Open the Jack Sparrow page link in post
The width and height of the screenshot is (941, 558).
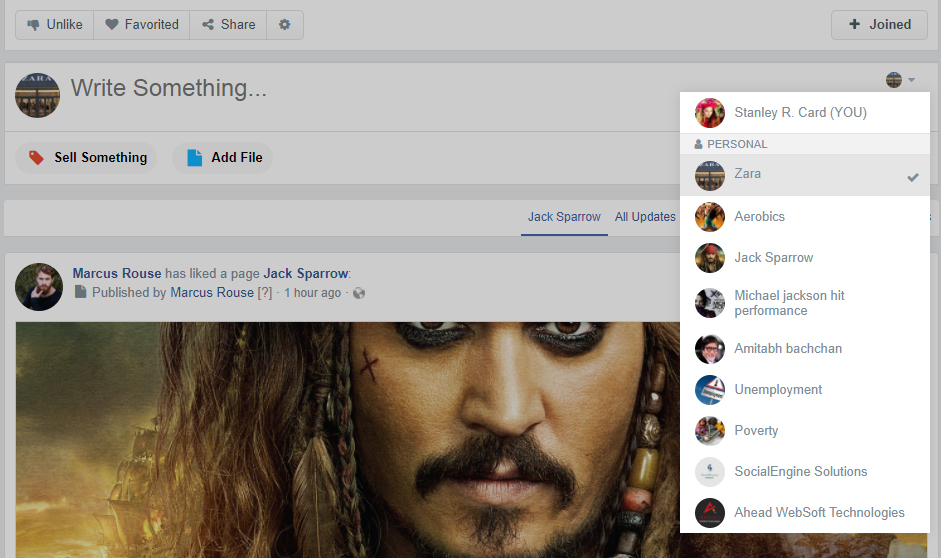(x=306, y=273)
